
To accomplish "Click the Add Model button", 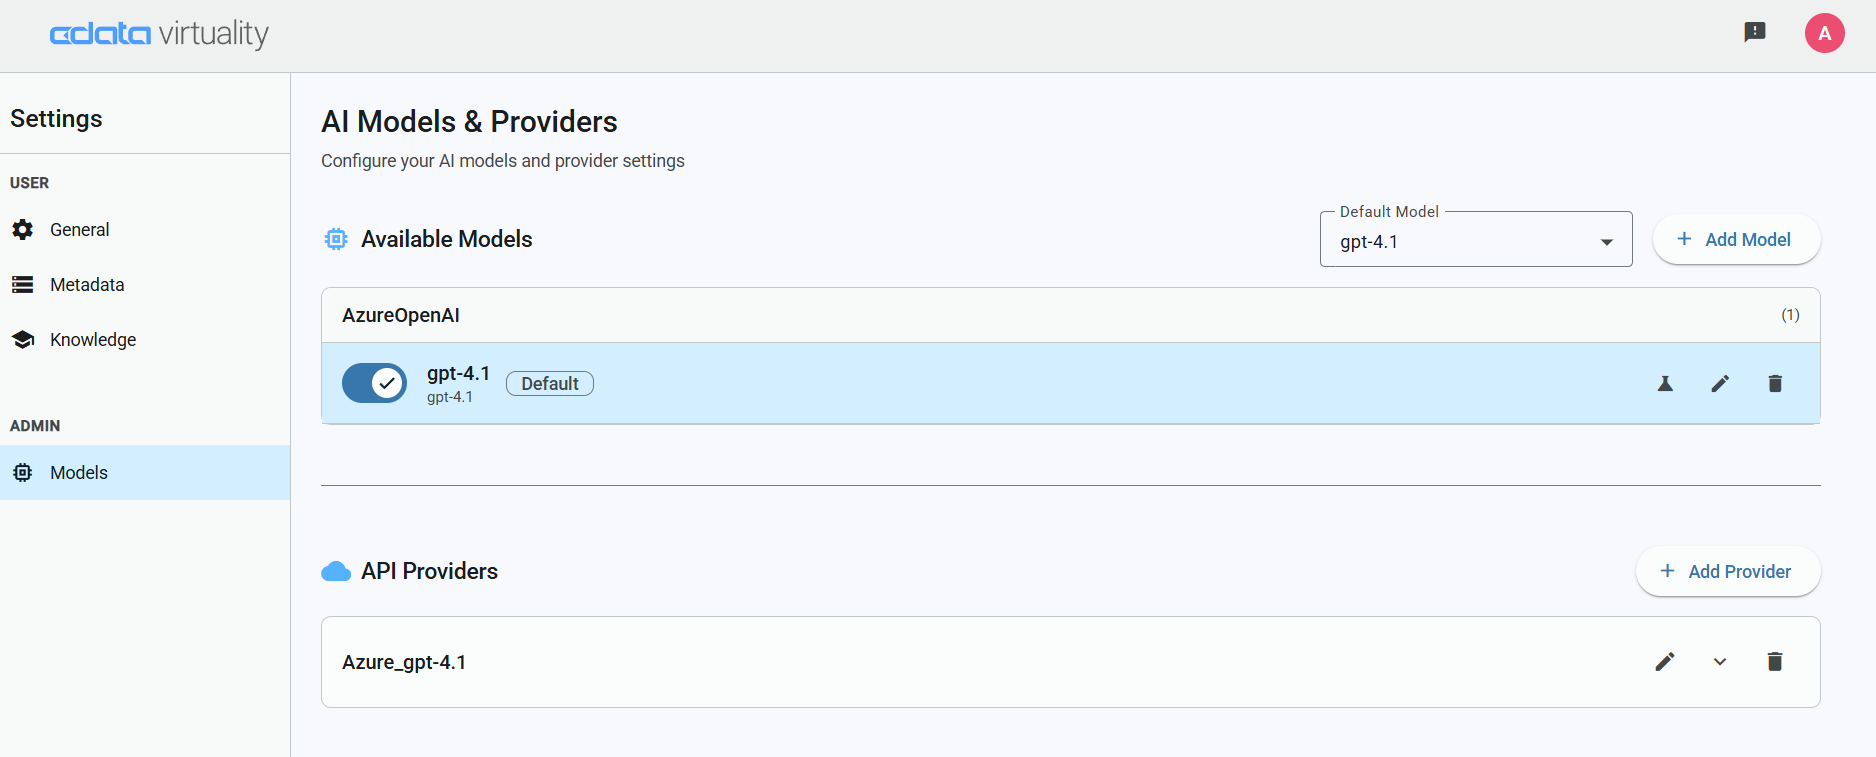I will [1736, 239].
